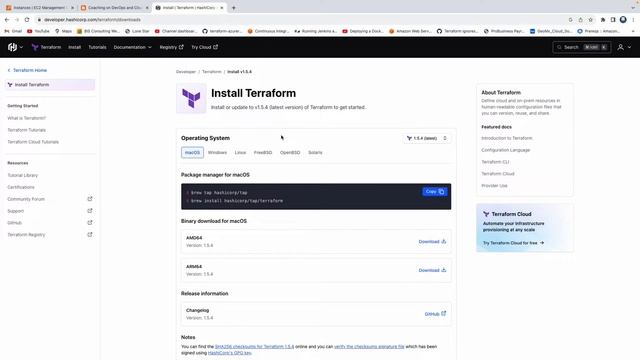Download the AMD64 macOS binary
This screenshot has width=640, height=360.
point(432,242)
